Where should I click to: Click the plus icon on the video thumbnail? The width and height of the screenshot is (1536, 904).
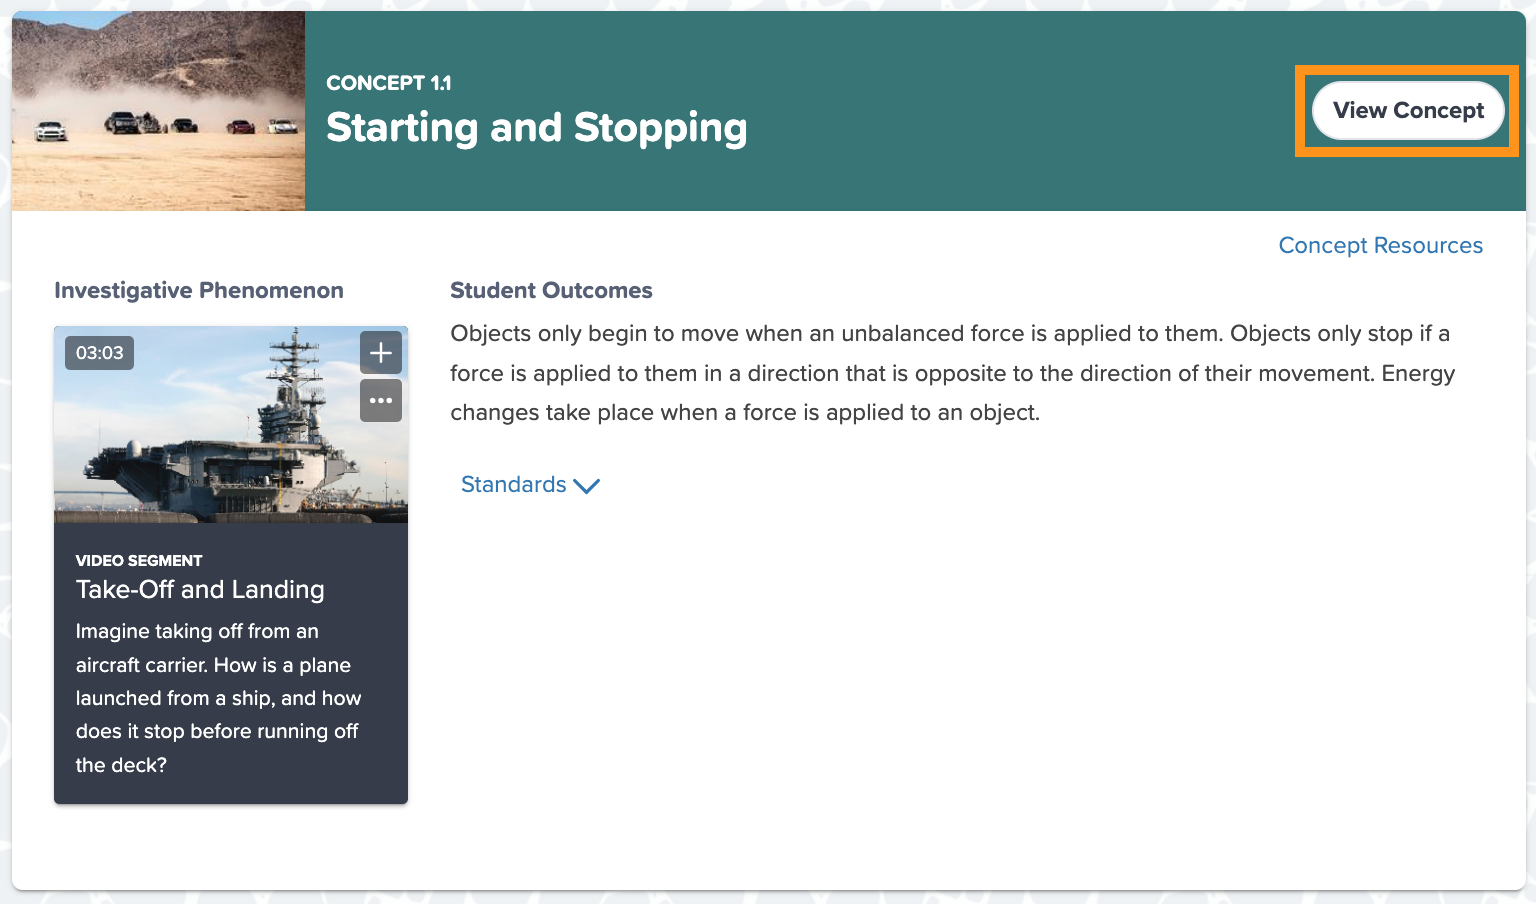tap(380, 352)
